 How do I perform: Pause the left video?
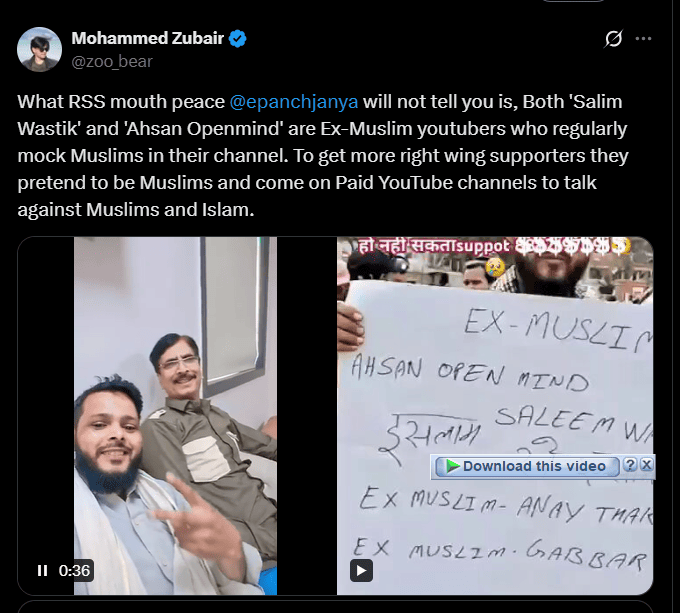[x=42, y=571]
